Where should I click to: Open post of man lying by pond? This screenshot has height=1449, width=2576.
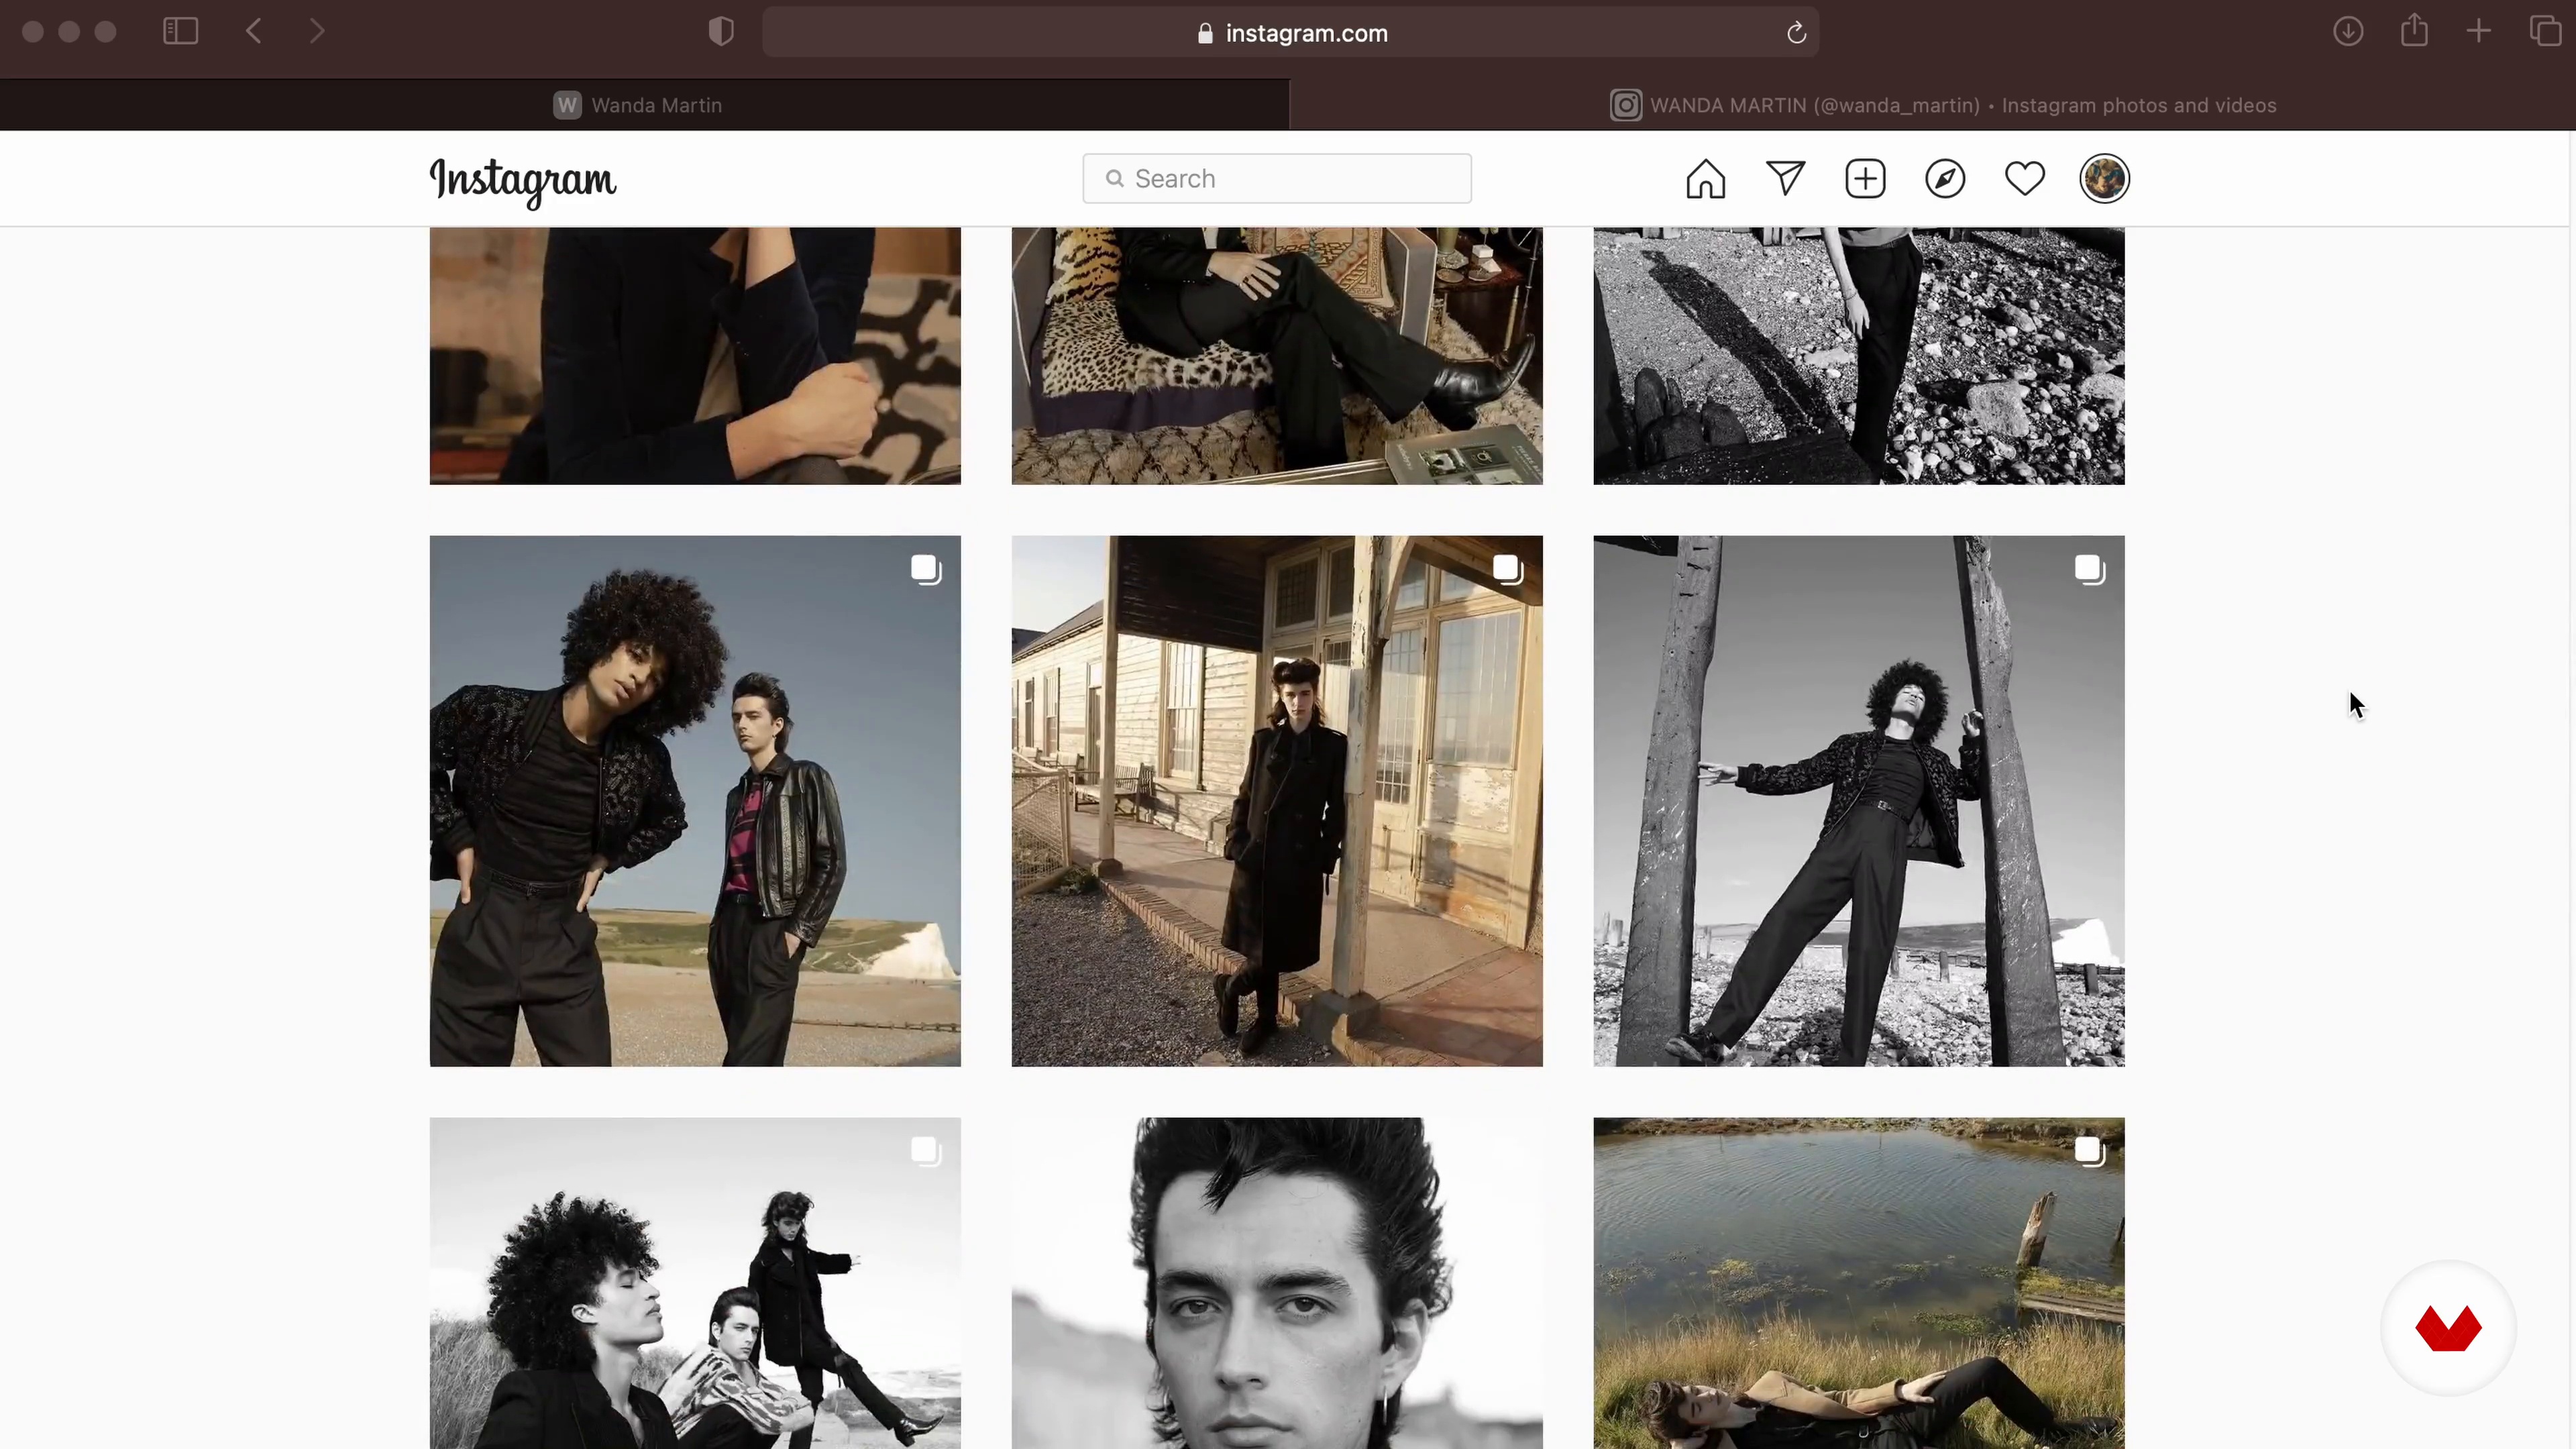pyautogui.click(x=1858, y=1283)
